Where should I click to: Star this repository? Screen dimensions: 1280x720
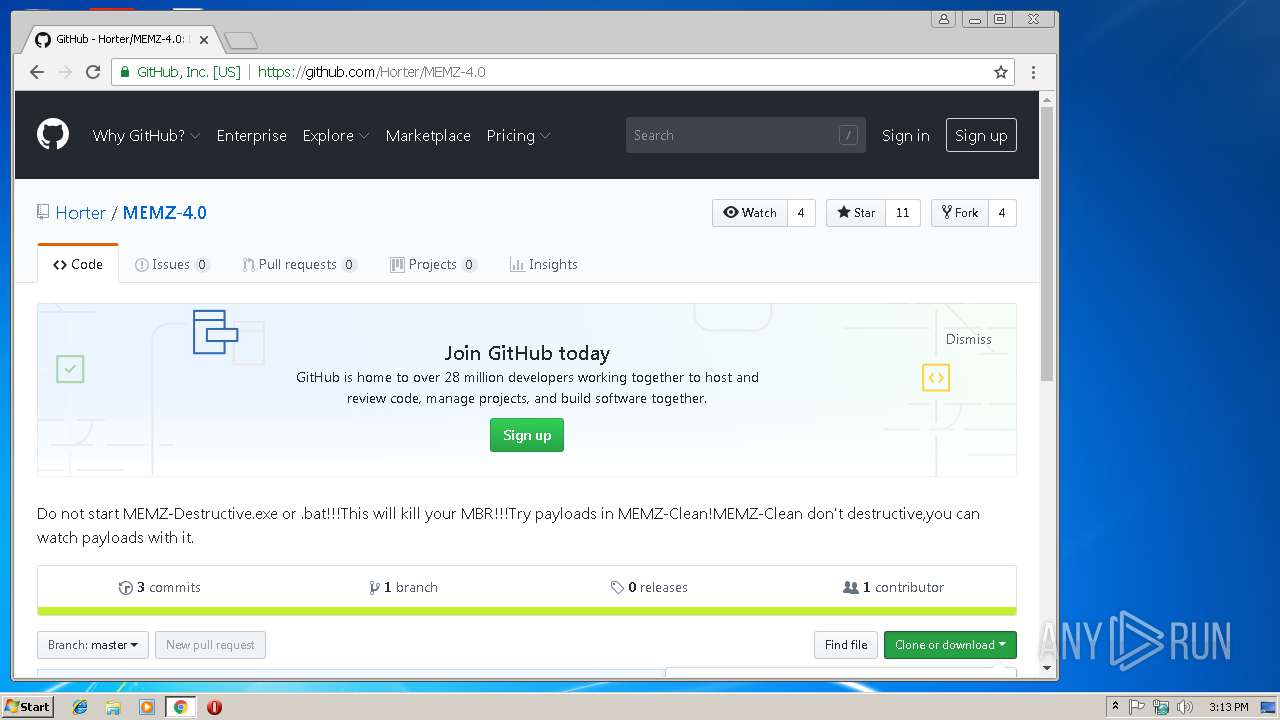(856, 213)
